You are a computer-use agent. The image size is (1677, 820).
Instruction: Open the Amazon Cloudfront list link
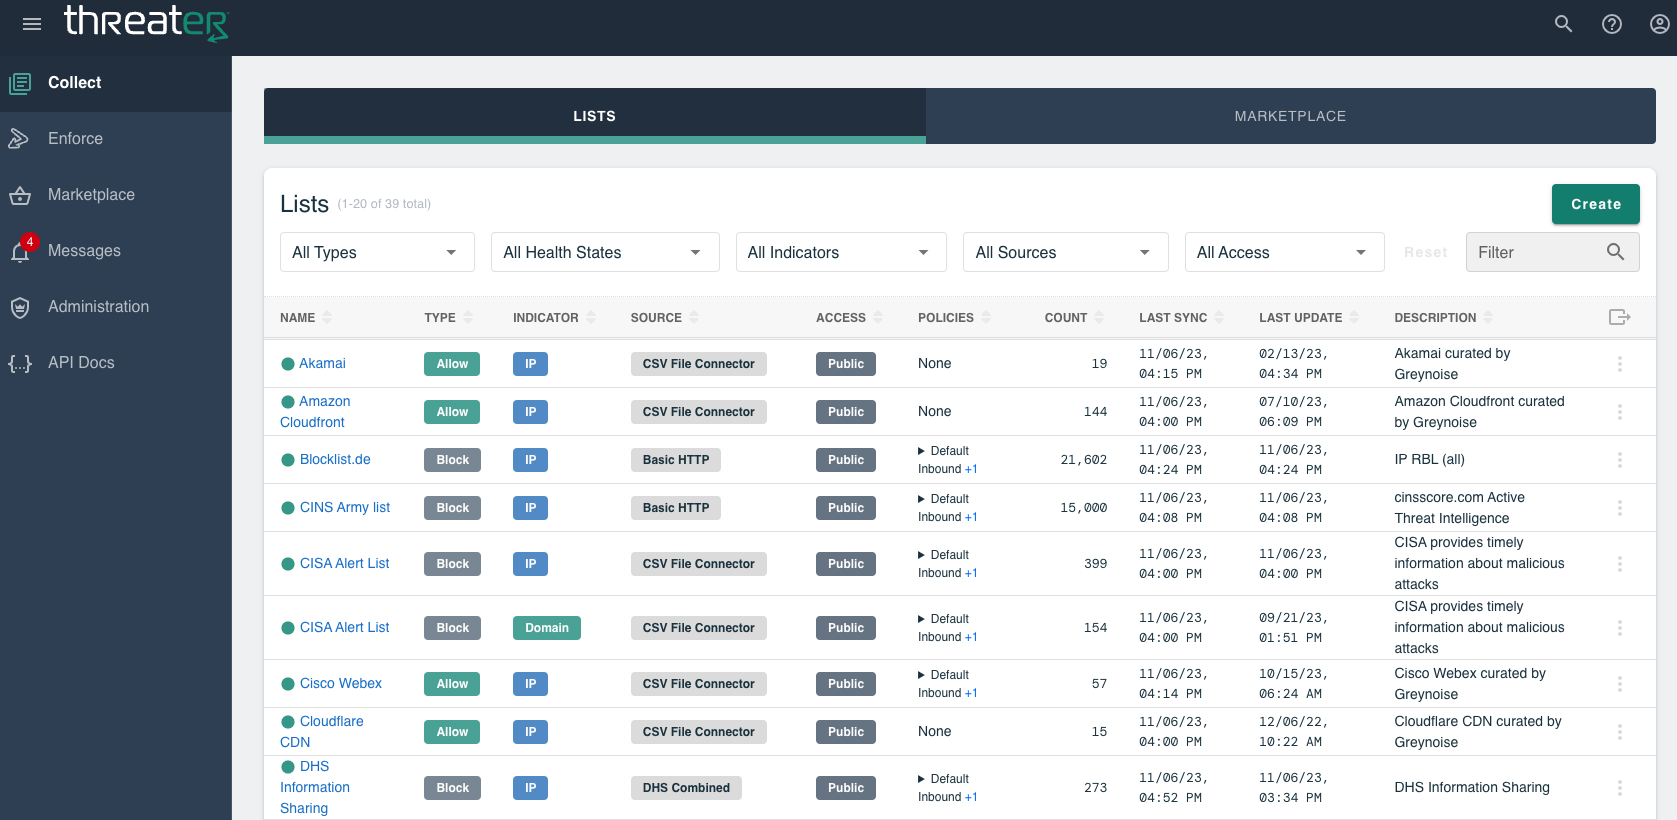315,412
